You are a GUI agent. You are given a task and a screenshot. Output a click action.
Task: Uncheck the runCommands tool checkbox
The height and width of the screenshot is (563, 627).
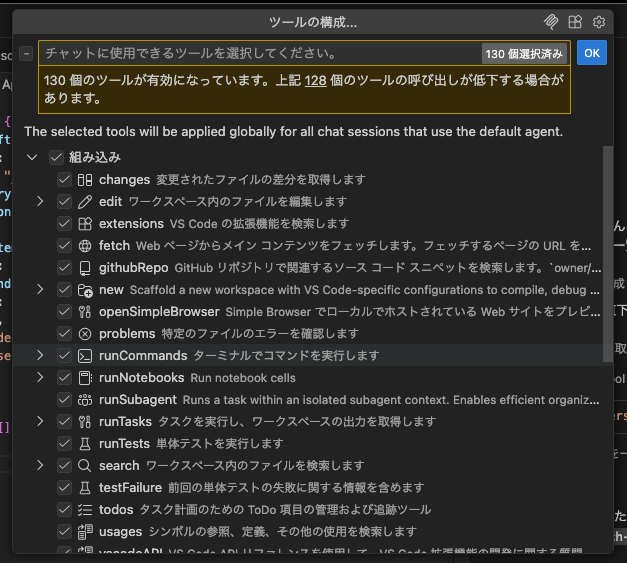[x=64, y=356]
